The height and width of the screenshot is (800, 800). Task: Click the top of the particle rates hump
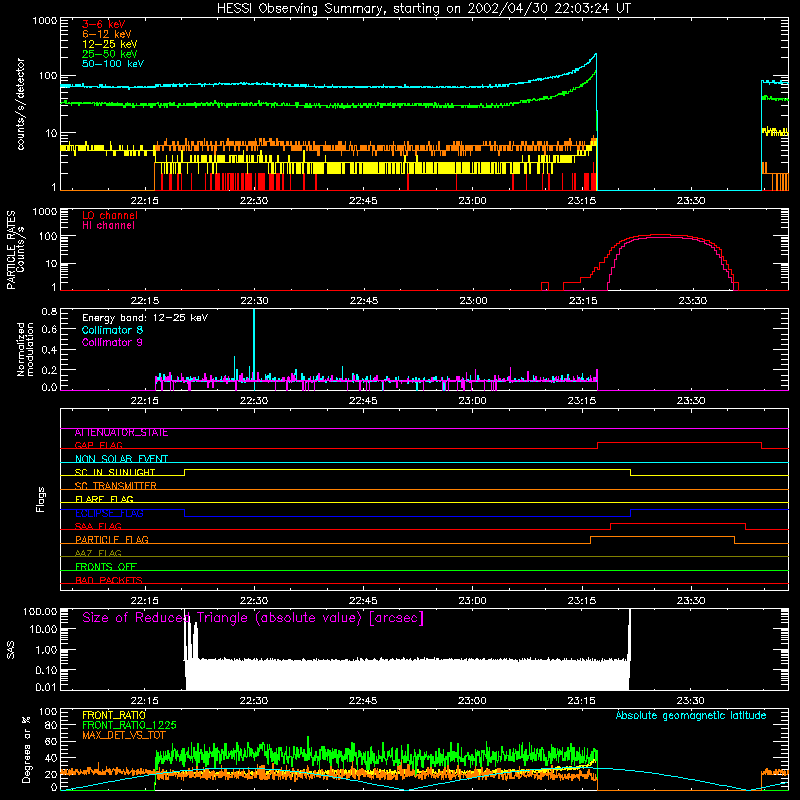[x=659, y=235]
